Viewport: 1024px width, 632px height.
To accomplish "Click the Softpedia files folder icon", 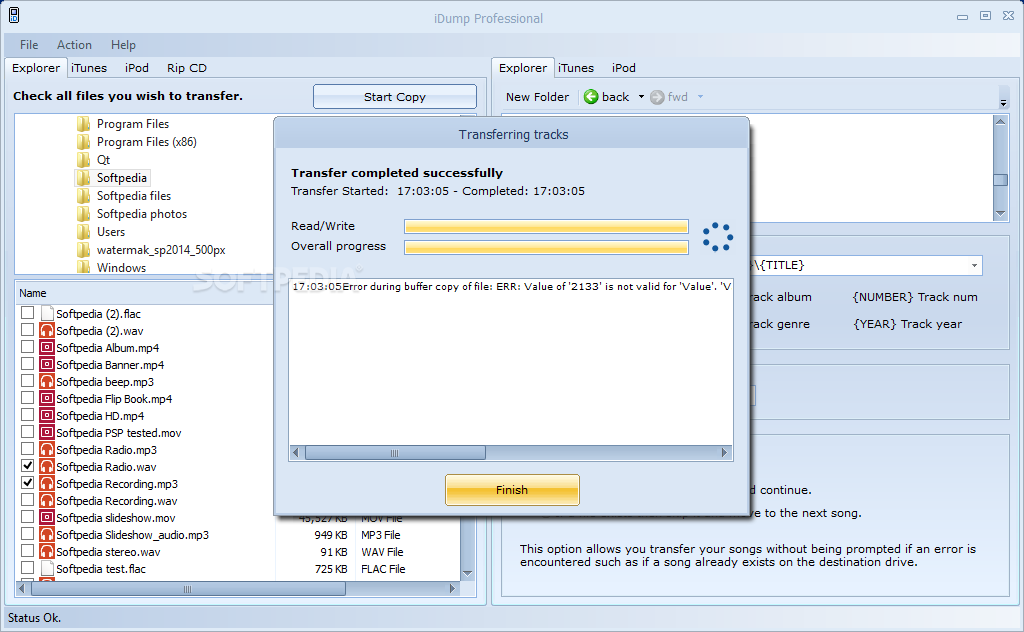I will tap(84, 196).
